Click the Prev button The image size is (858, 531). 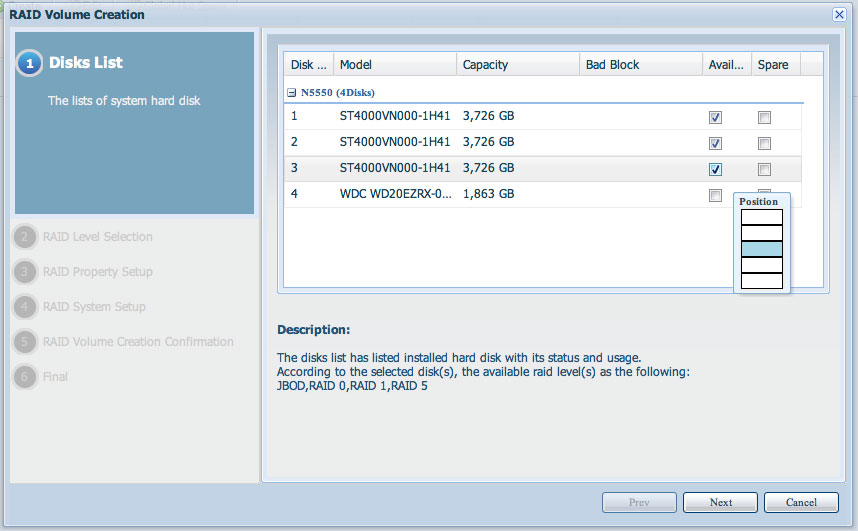tap(638, 502)
